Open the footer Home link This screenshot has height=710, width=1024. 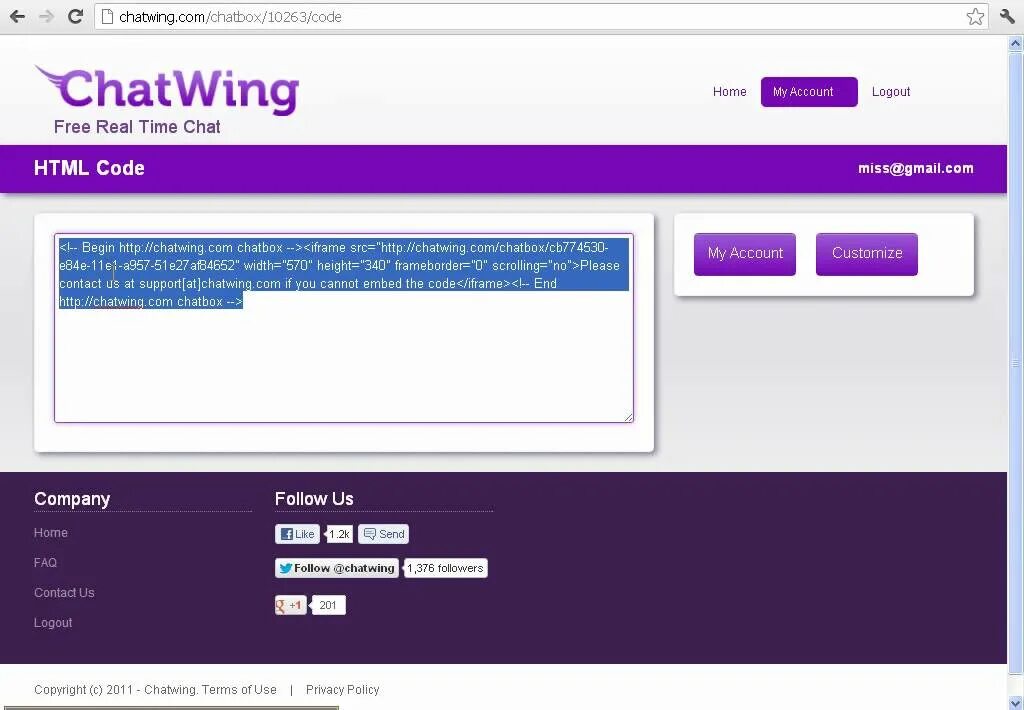pos(51,533)
